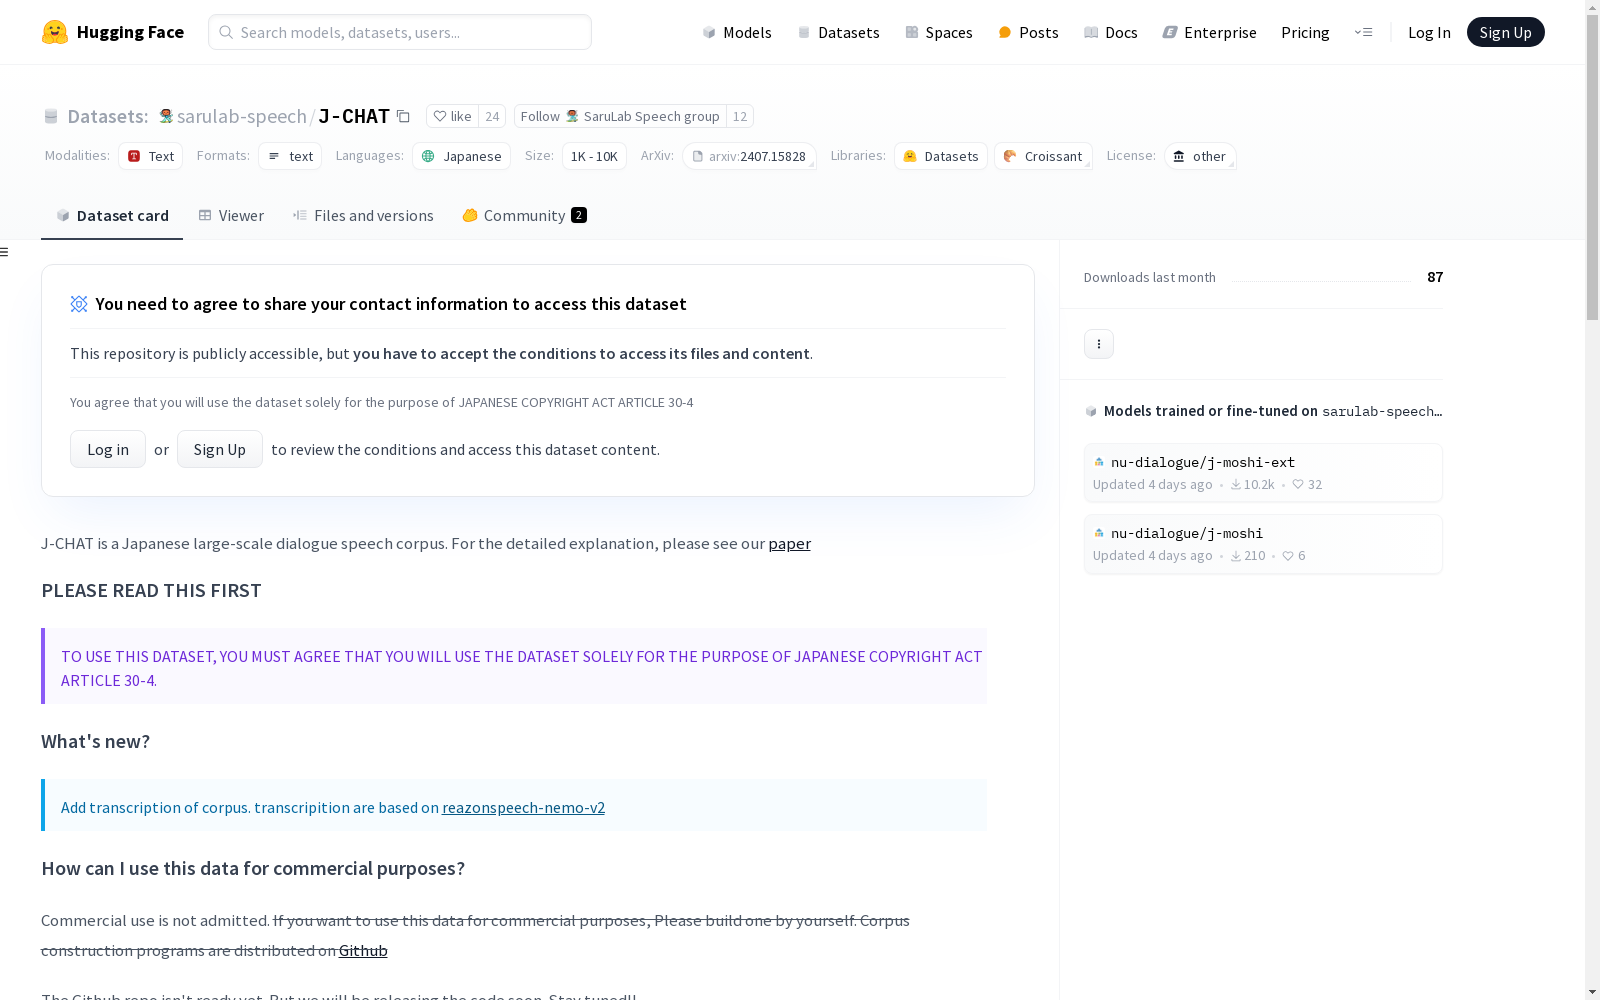Open the 'other' license tag dropdown
Screen dimensions: 1600x1000
1200,156
